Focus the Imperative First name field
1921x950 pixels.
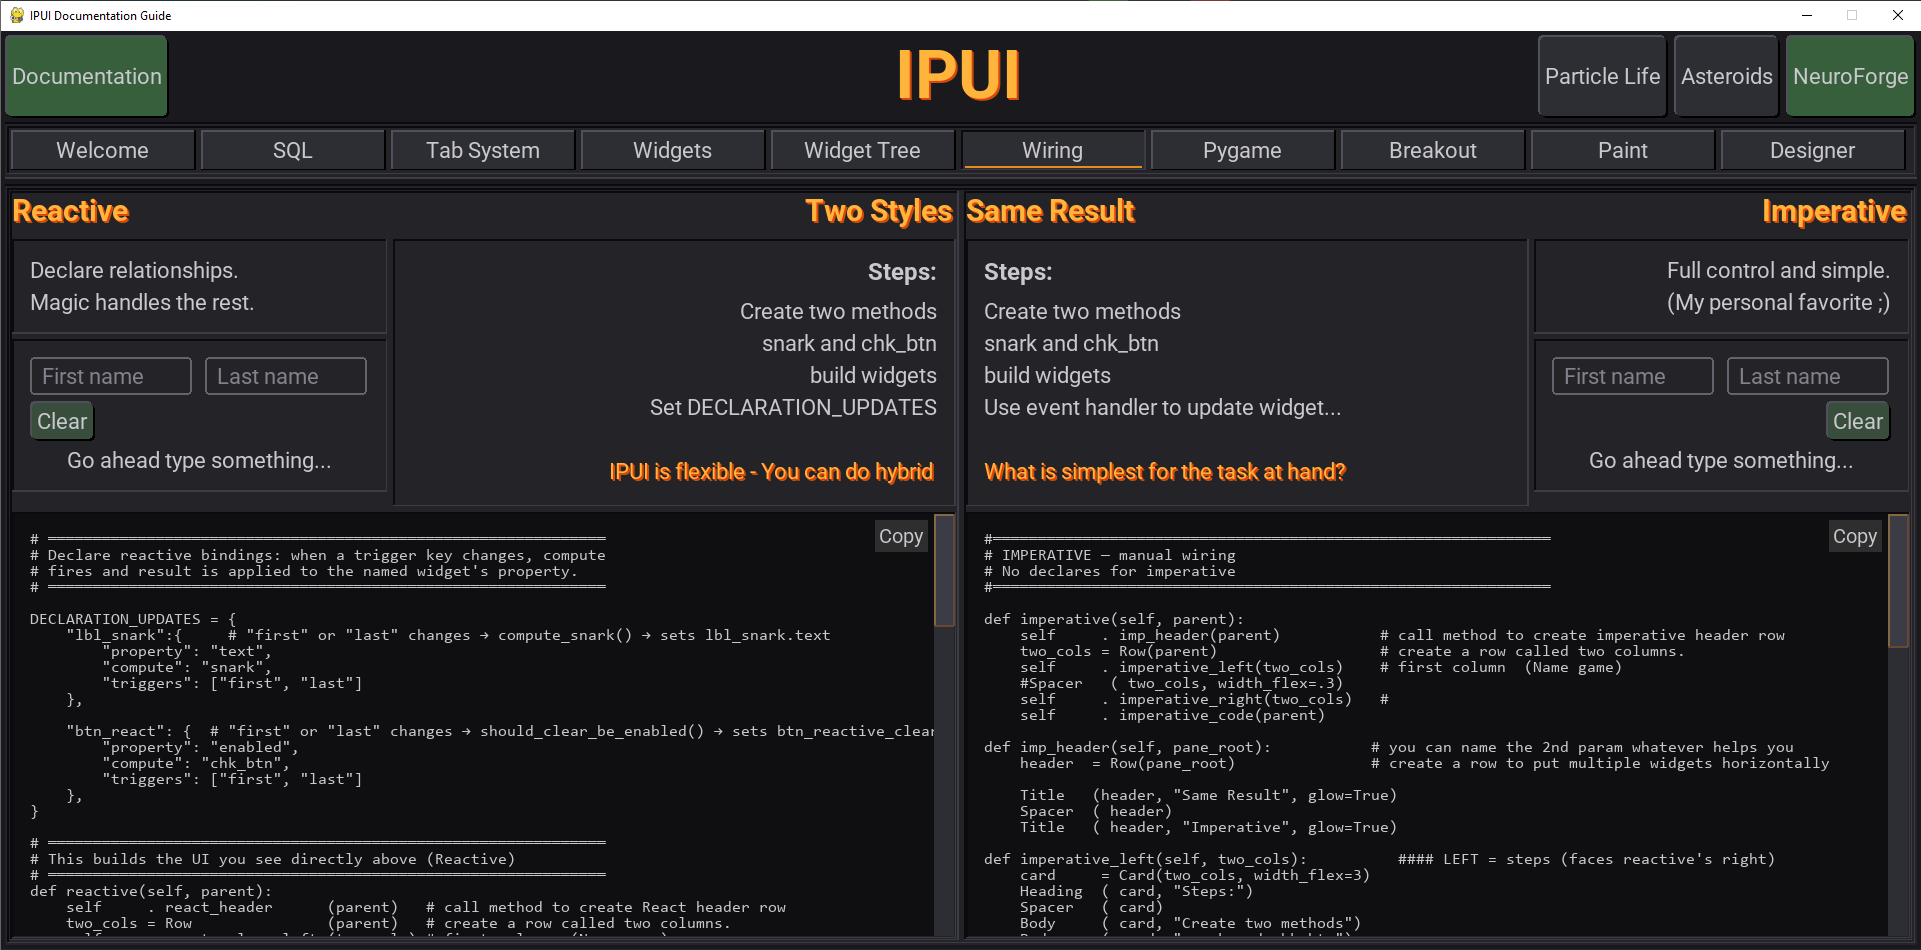tap(1633, 376)
